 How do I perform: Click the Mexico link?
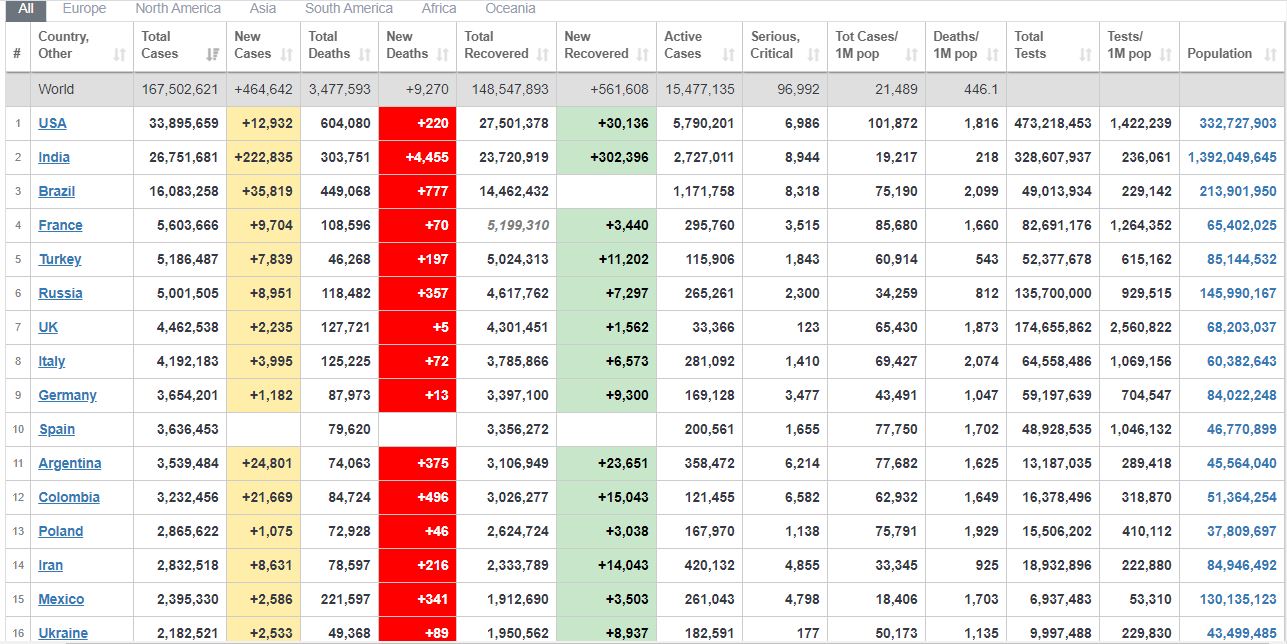point(61,599)
